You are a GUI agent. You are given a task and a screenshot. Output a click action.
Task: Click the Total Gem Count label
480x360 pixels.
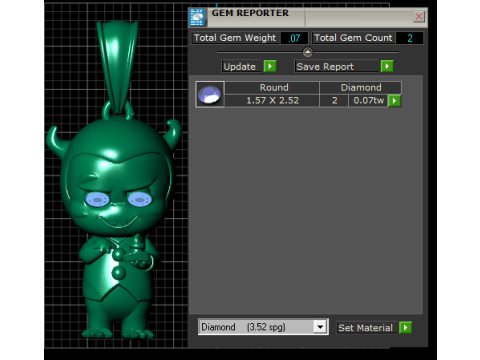click(353, 38)
